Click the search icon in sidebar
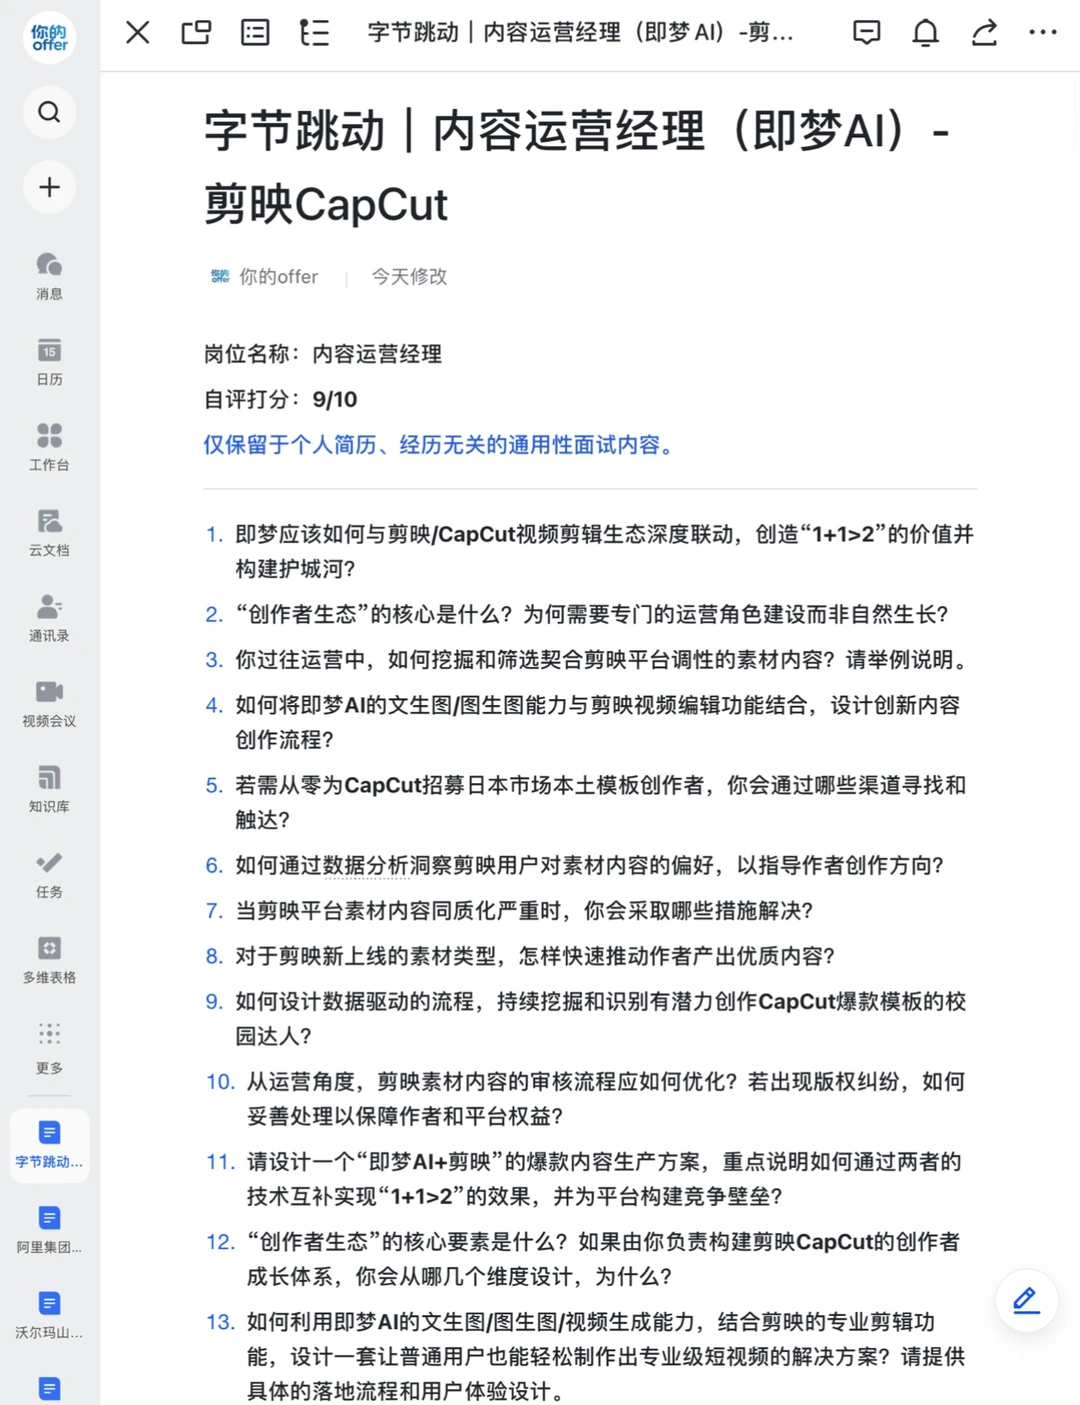The image size is (1080, 1405). pyautogui.click(x=49, y=112)
